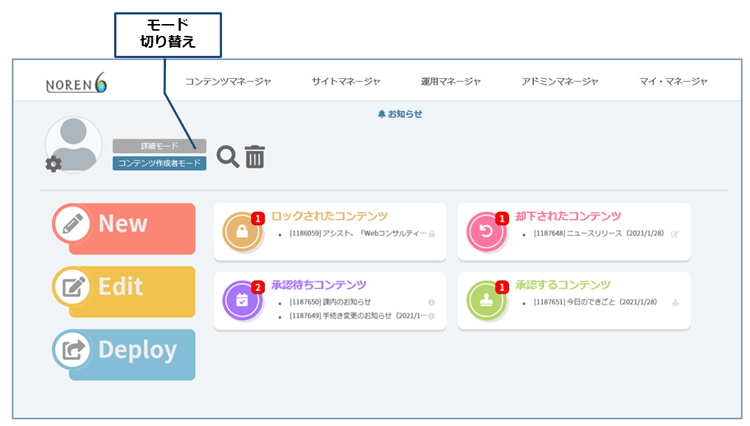Click the user avatar profile picture
Viewport: 750px width, 426px height.
click(x=74, y=144)
